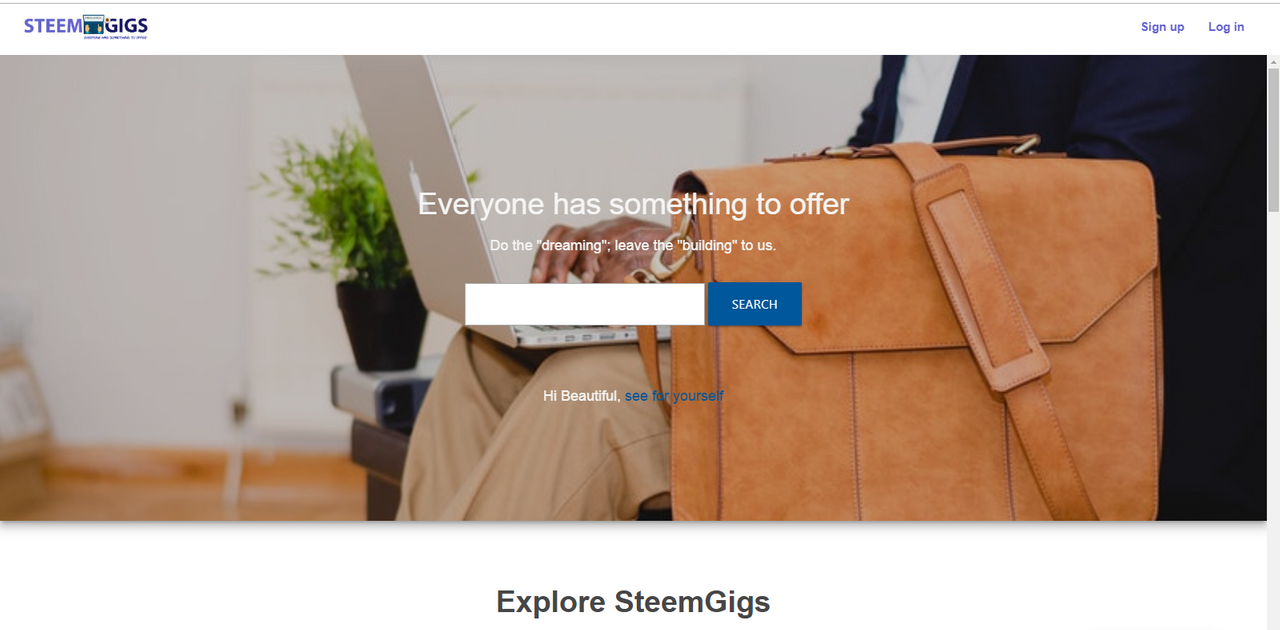The width and height of the screenshot is (1280, 630).
Task: Click the STEEM wordmark in the header
Action: click(53, 26)
